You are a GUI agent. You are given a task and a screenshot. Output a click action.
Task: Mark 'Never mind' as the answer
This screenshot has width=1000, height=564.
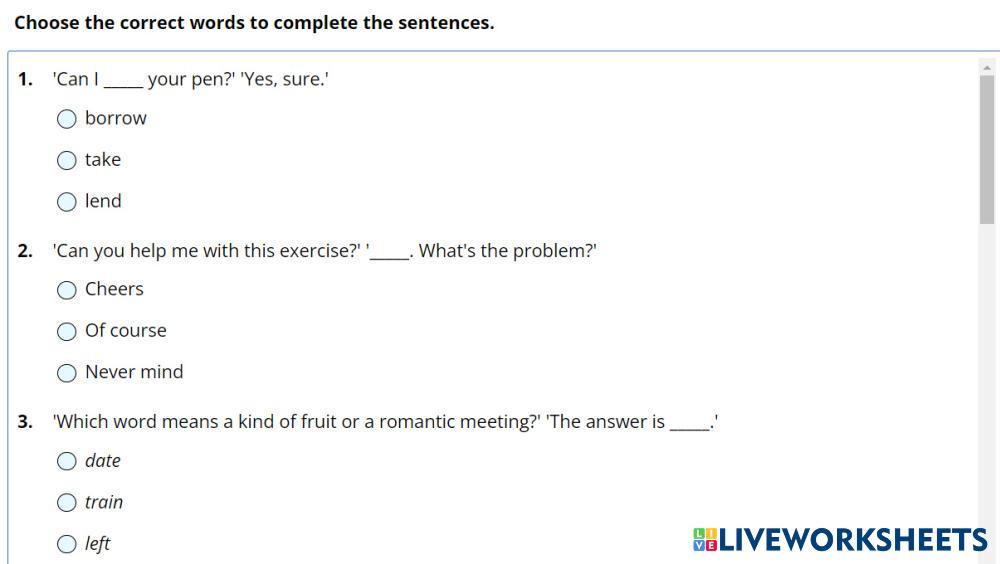67,373
